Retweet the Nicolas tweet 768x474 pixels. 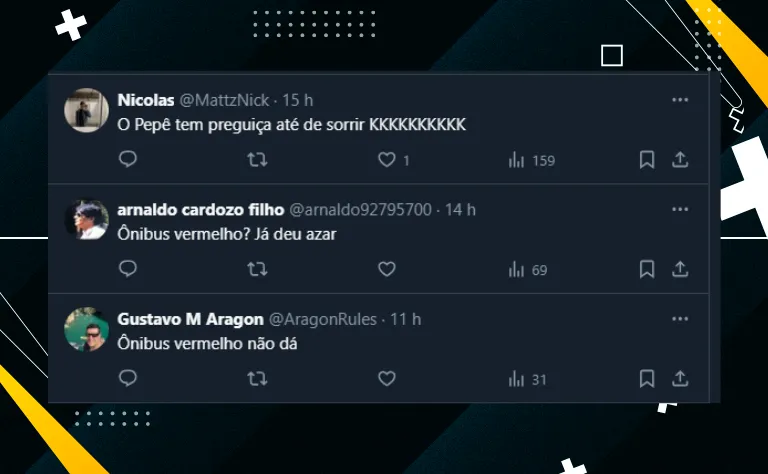click(x=257, y=159)
